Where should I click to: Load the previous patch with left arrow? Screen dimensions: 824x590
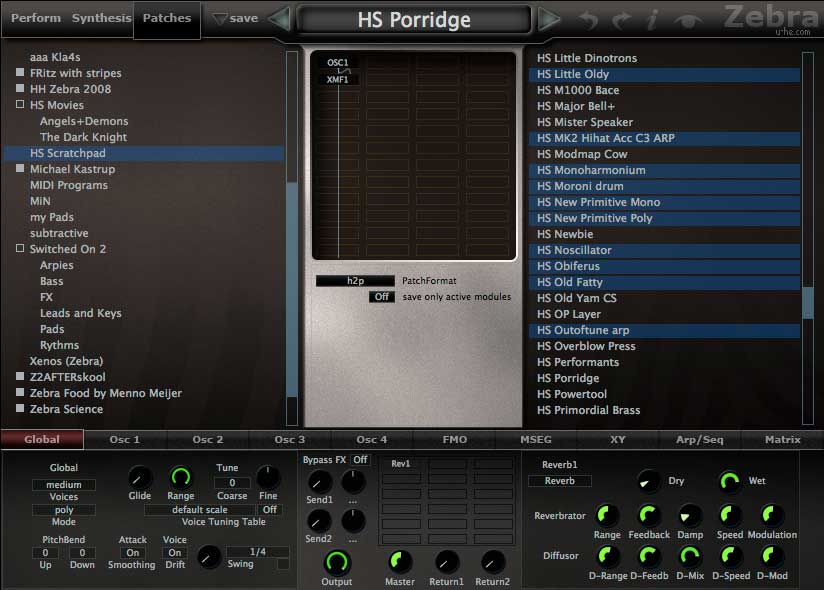(x=280, y=19)
